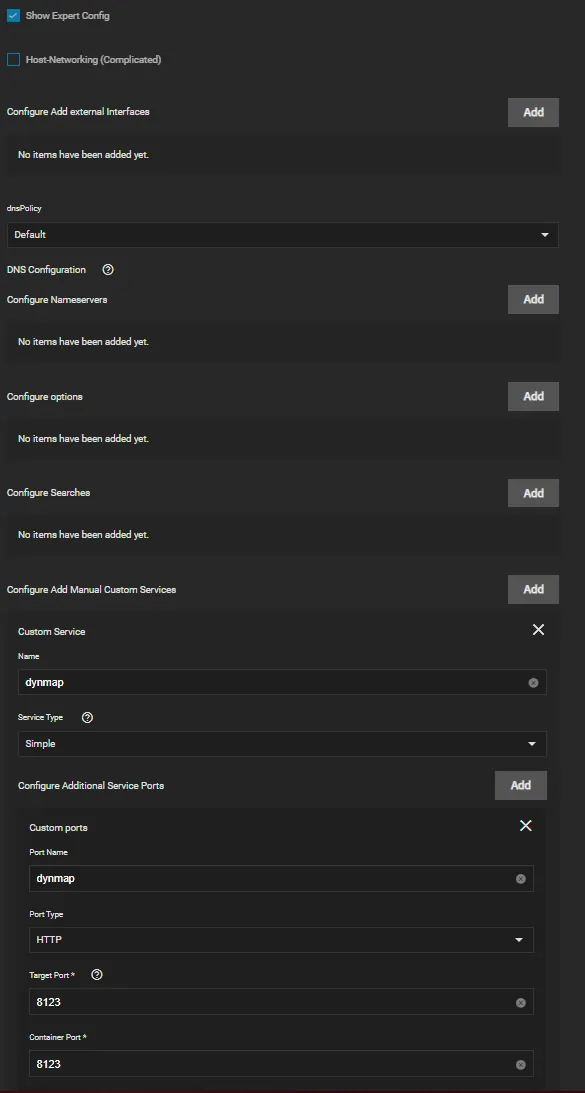Add an external interface

(x=533, y=112)
